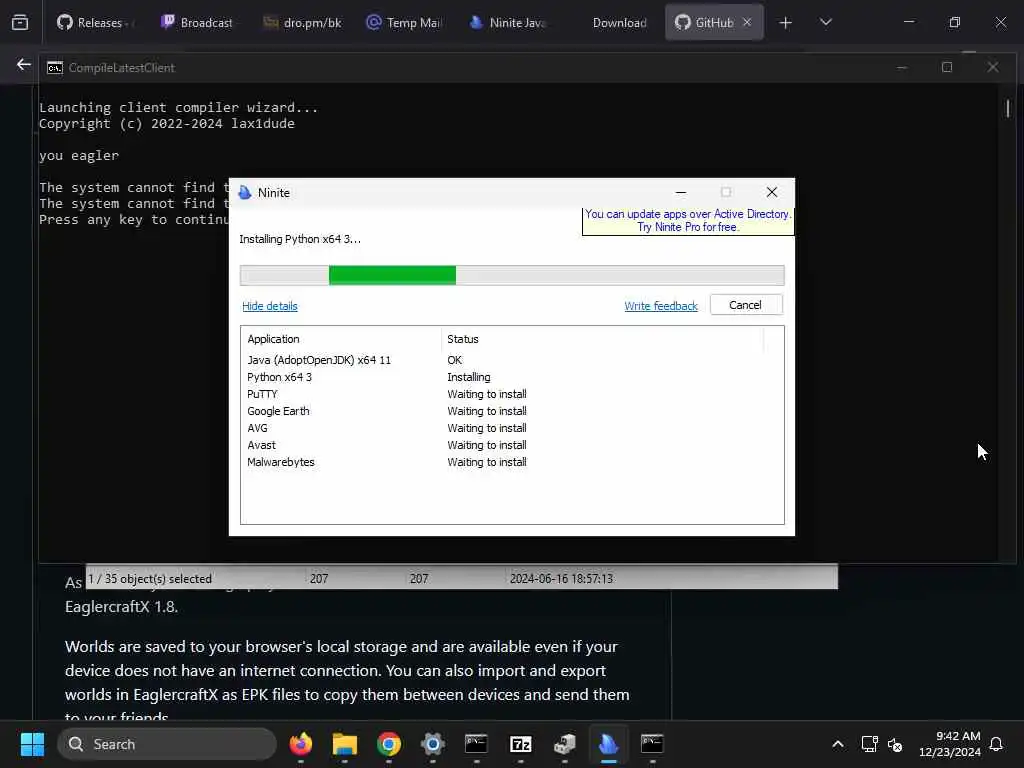This screenshot has height=768, width=1024.
Task: Open the first terminal taskbar icon
Action: tap(477, 744)
